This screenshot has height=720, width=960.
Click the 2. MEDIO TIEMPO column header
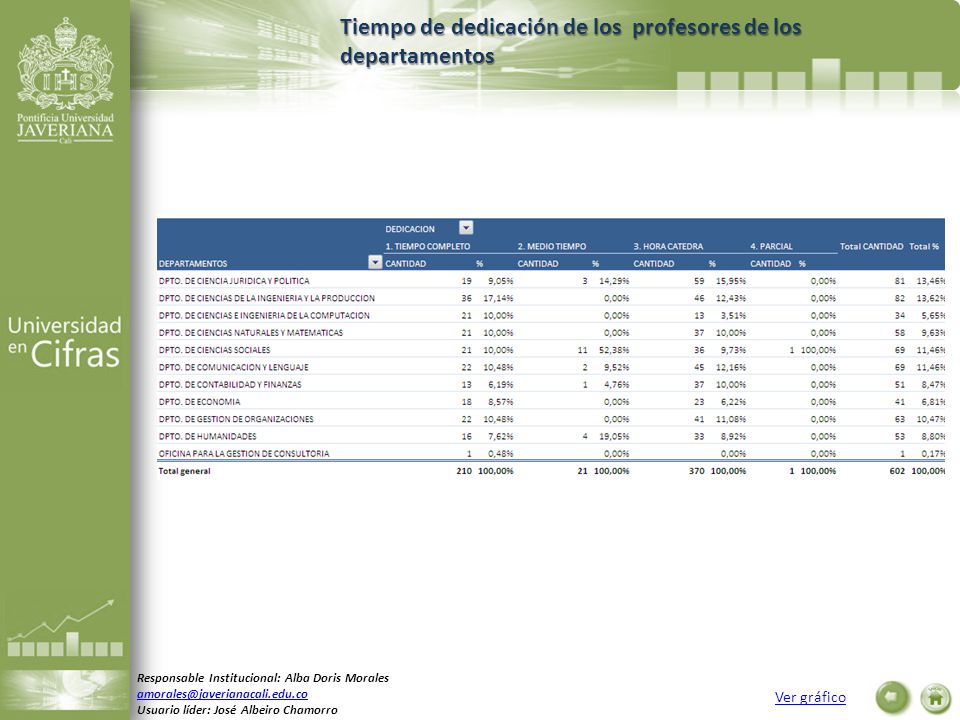[x=552, y=246]
